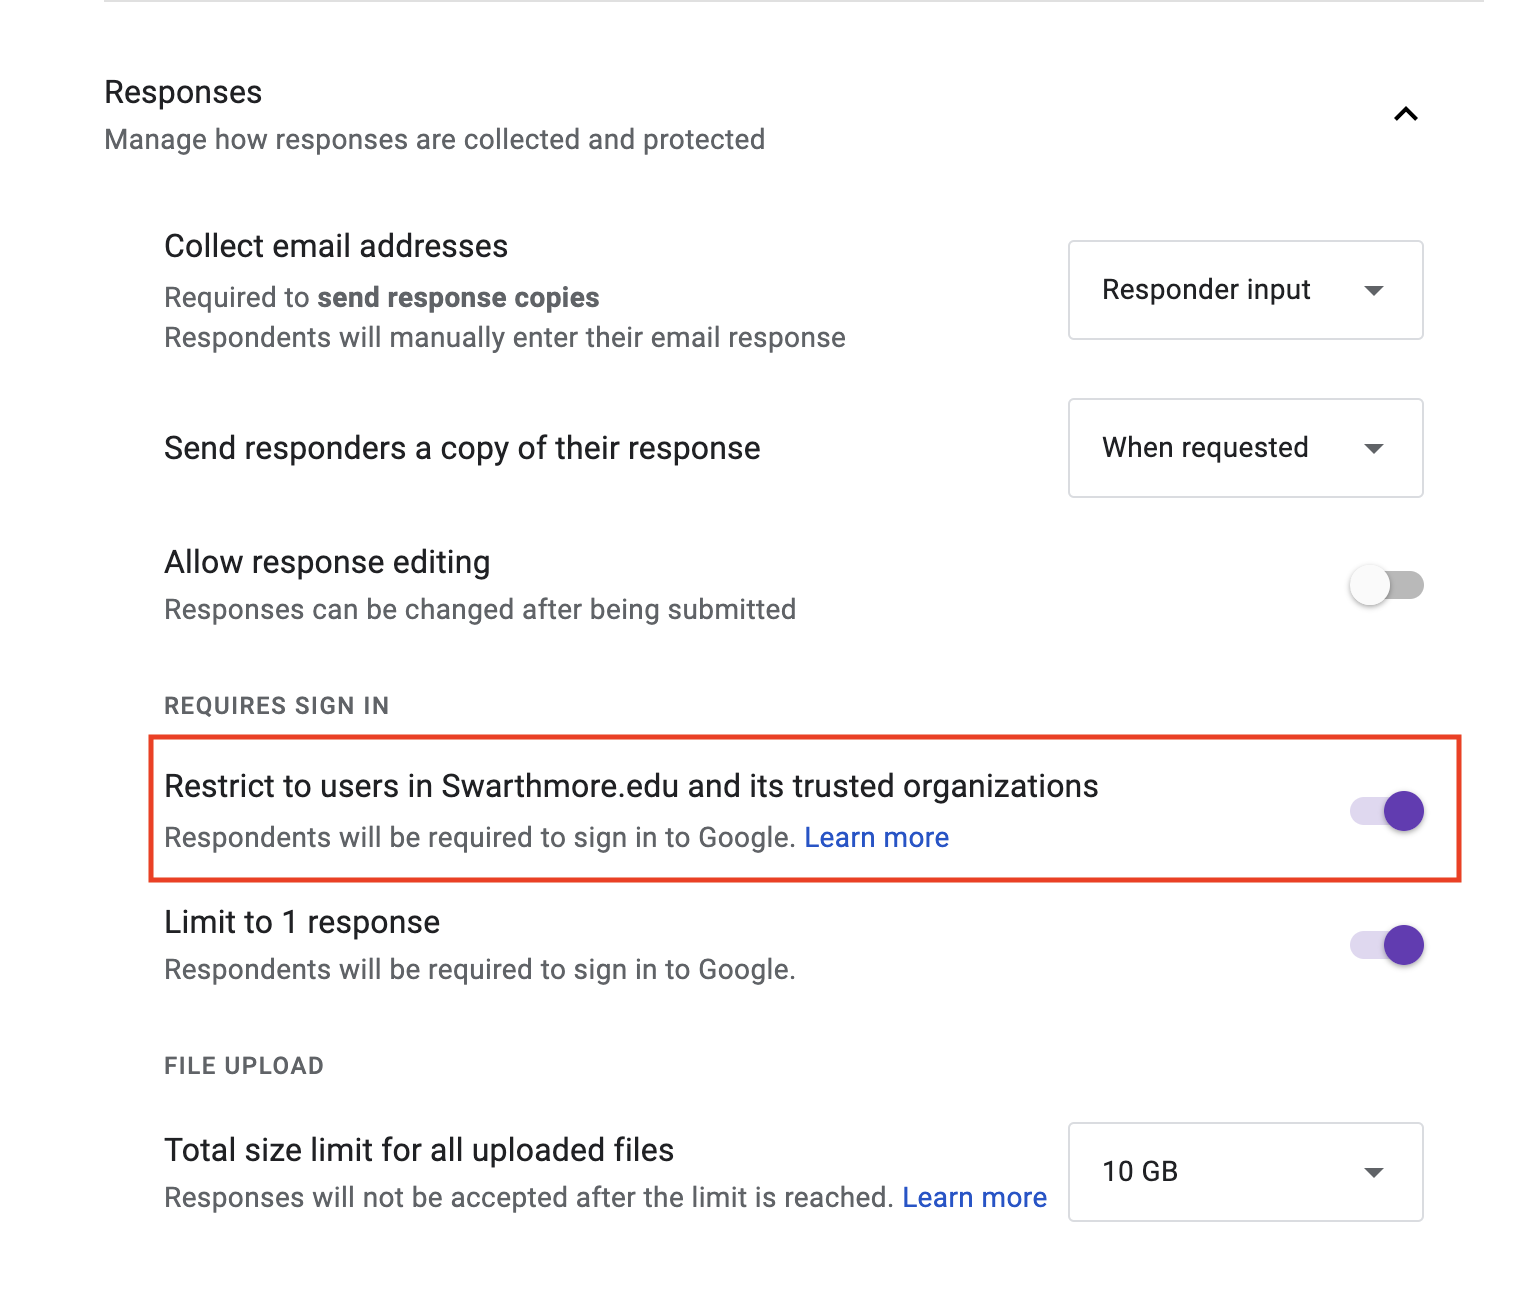Disable the Limit to 1 response toggle
Screen dimensions: 1528x1302
[1387, 945]
